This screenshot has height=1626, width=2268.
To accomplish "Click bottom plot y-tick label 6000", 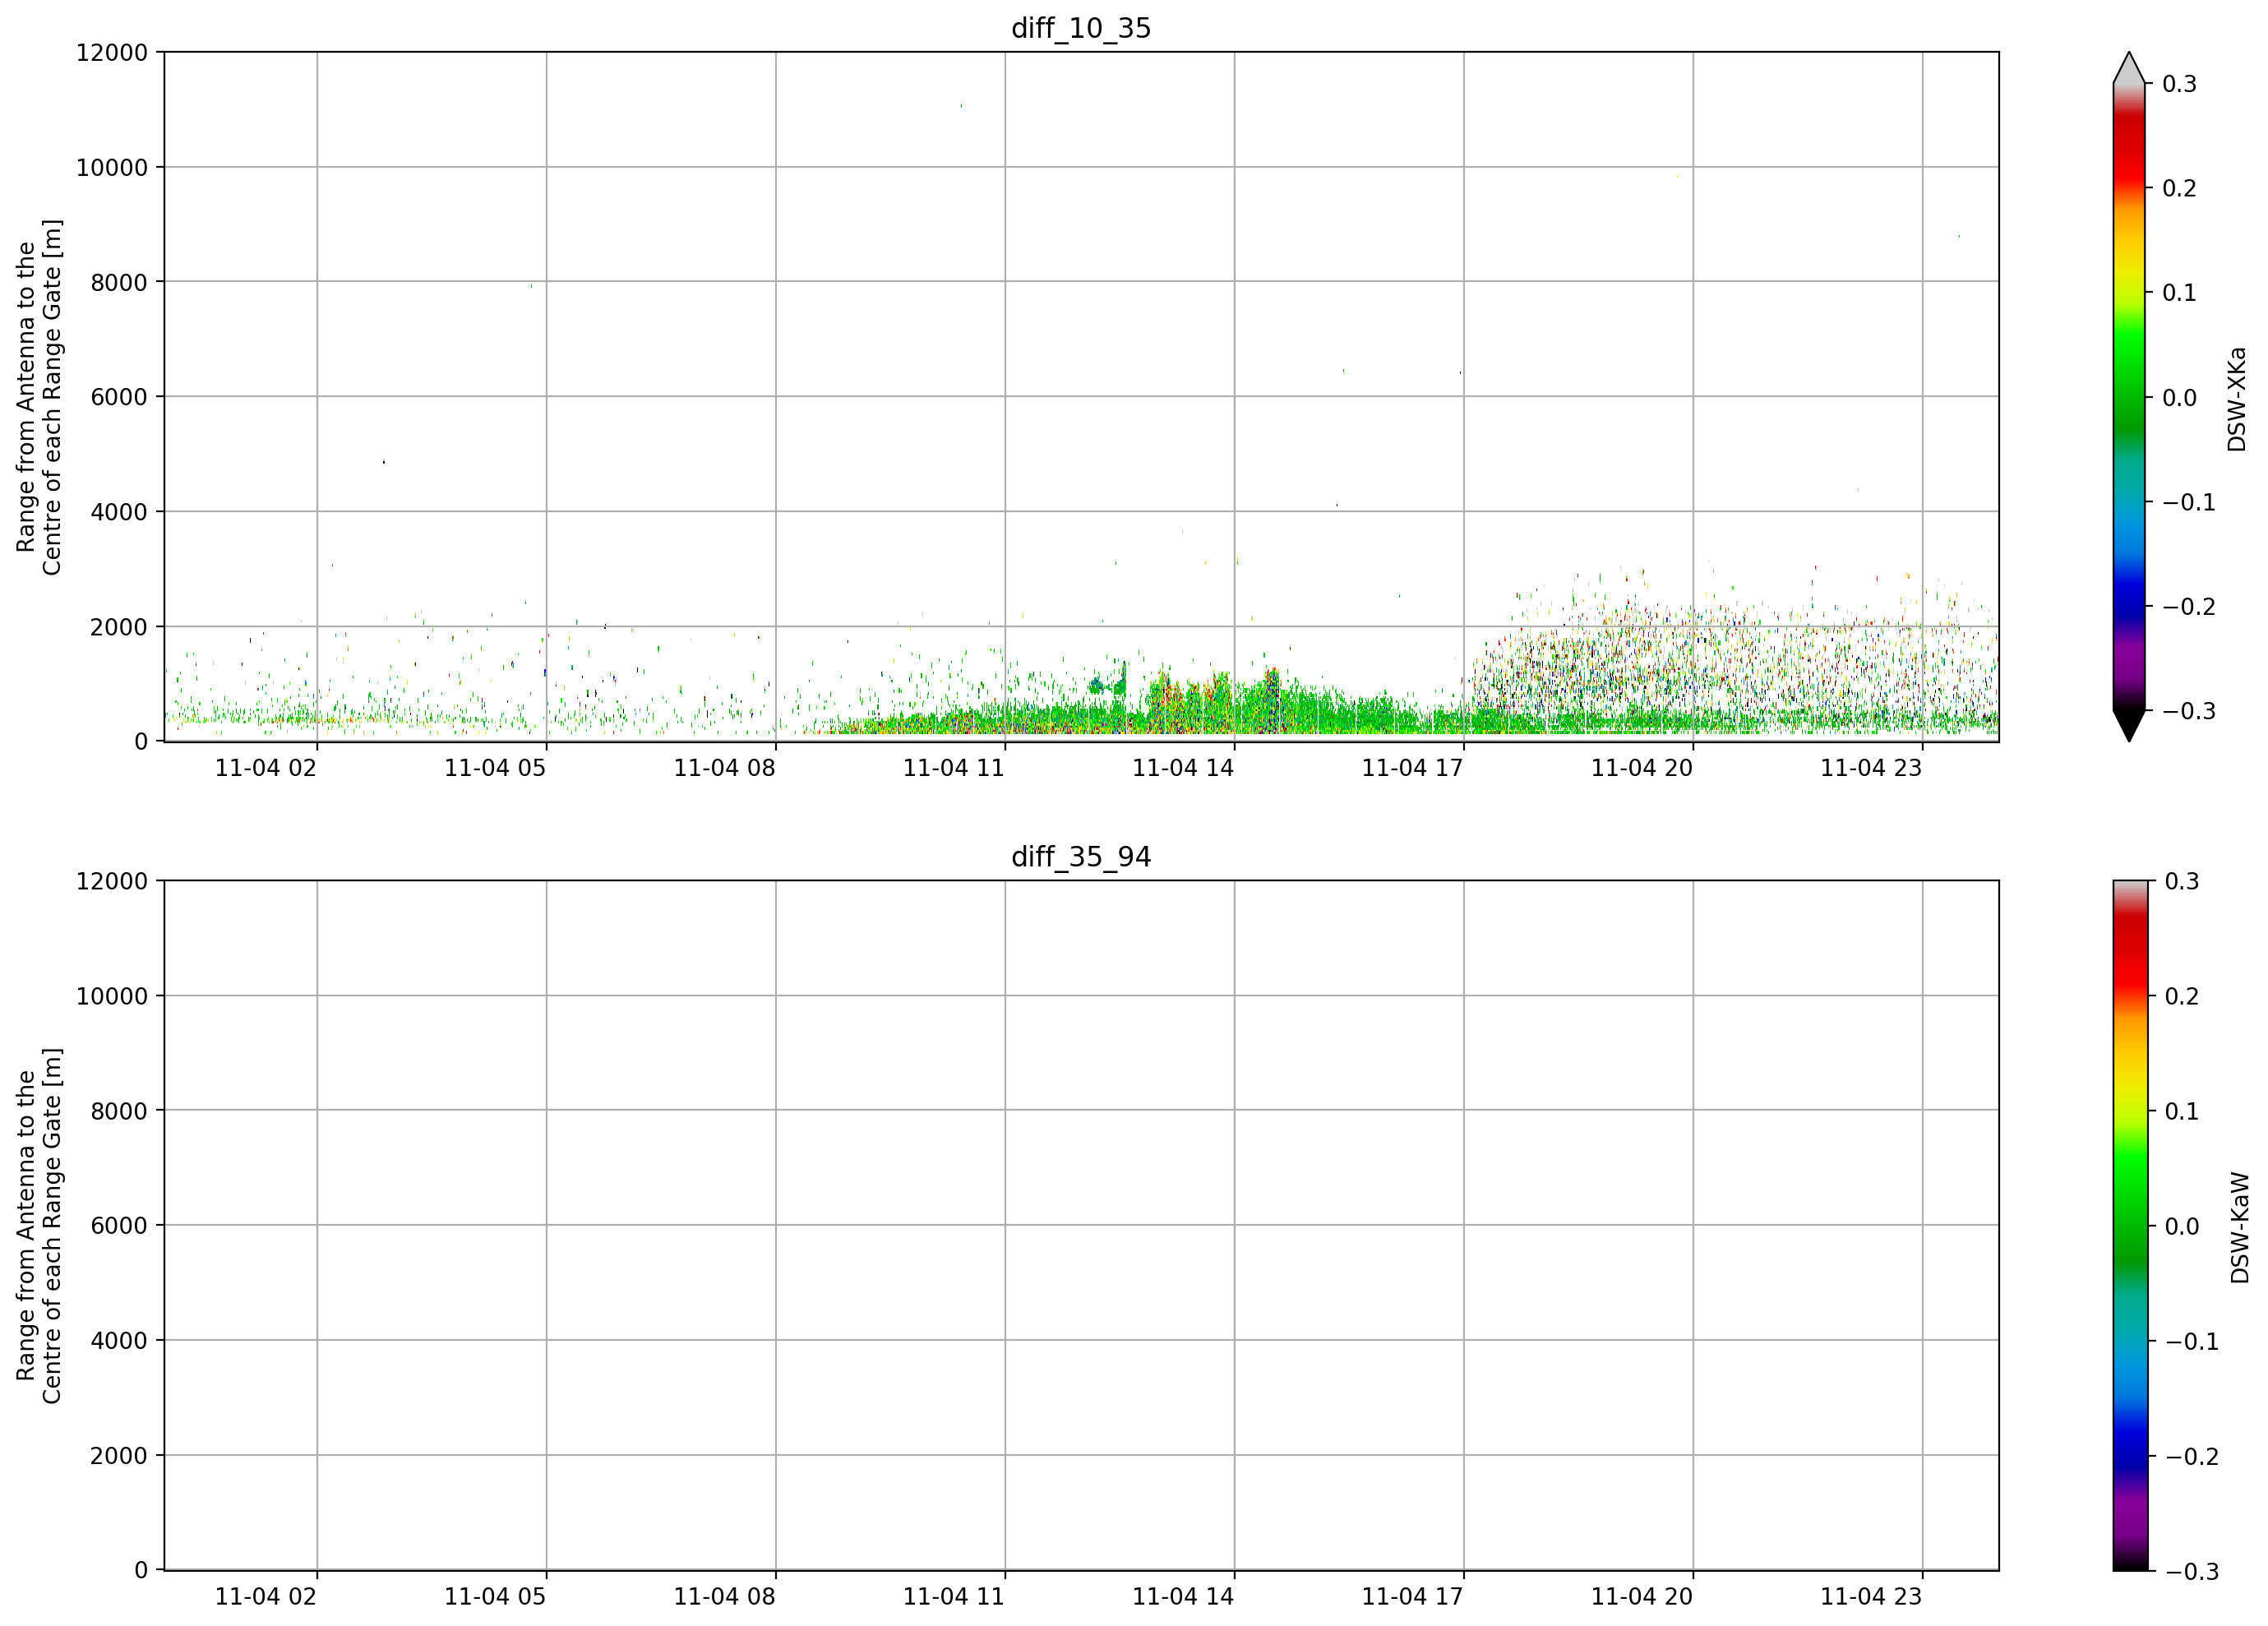I will tap(119, 1226).
